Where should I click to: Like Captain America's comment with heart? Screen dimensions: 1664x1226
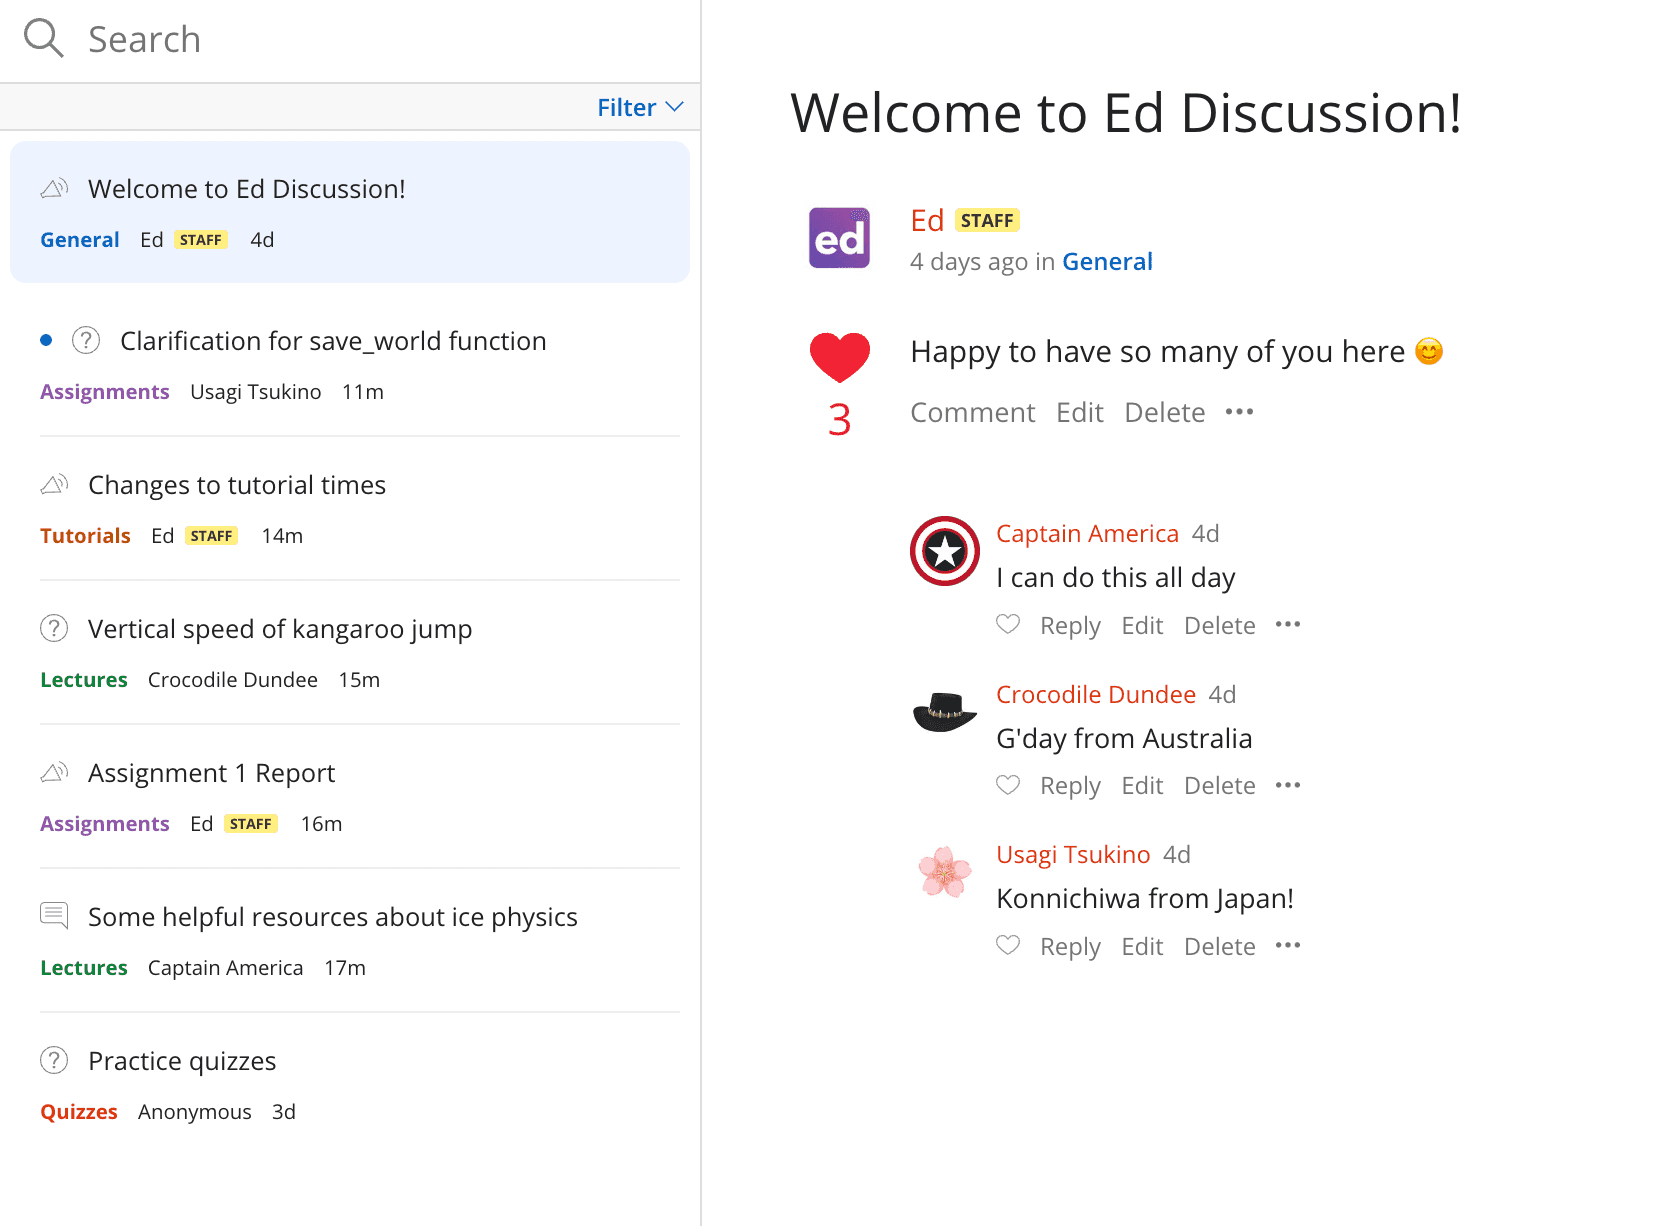tap(1008, 625)
